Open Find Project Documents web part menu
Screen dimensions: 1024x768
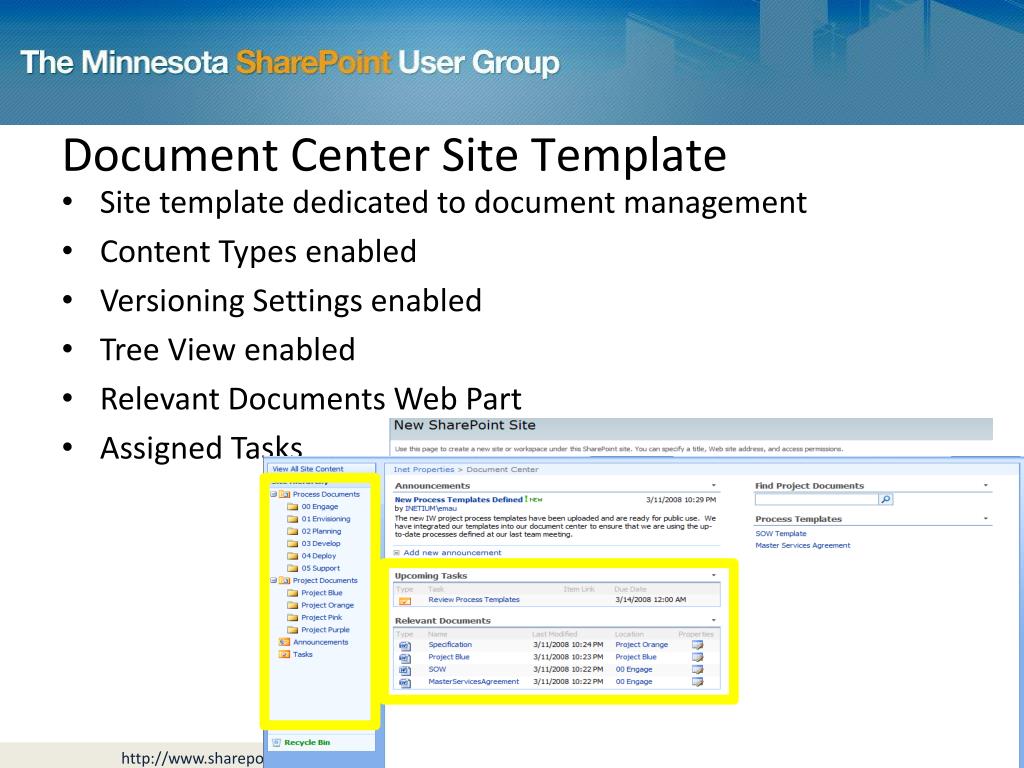point(985,486)
